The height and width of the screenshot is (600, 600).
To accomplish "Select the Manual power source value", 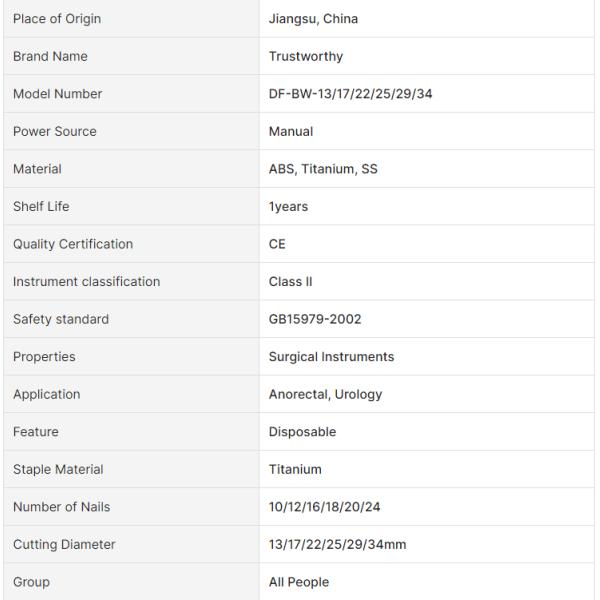I will pos(291,131).
